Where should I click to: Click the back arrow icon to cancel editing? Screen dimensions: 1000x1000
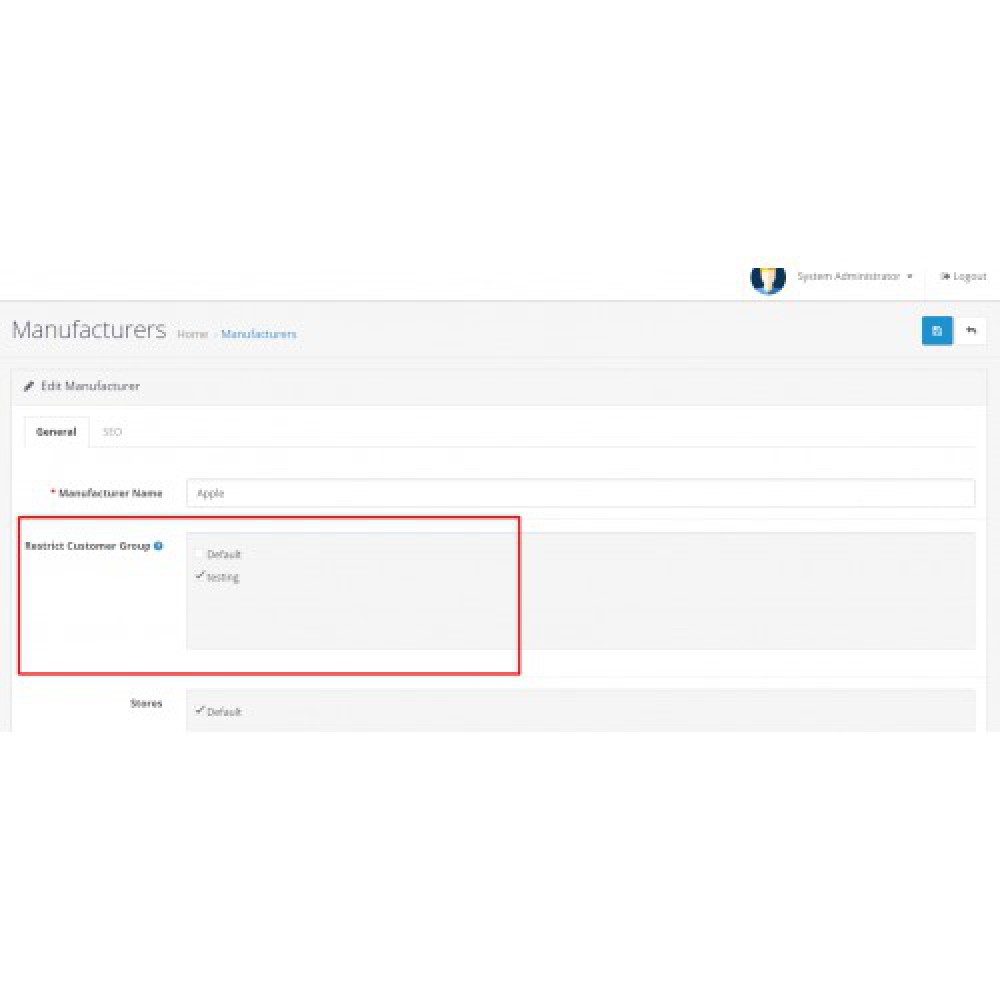(x=971, y=330)
